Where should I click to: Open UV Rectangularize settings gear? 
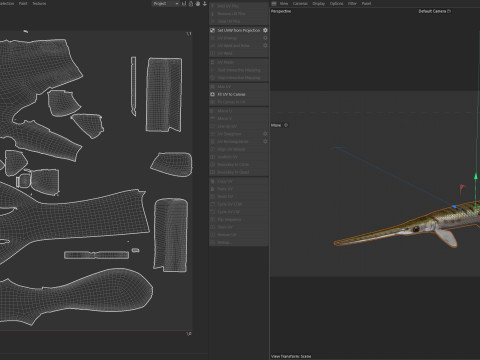(265, 142)
